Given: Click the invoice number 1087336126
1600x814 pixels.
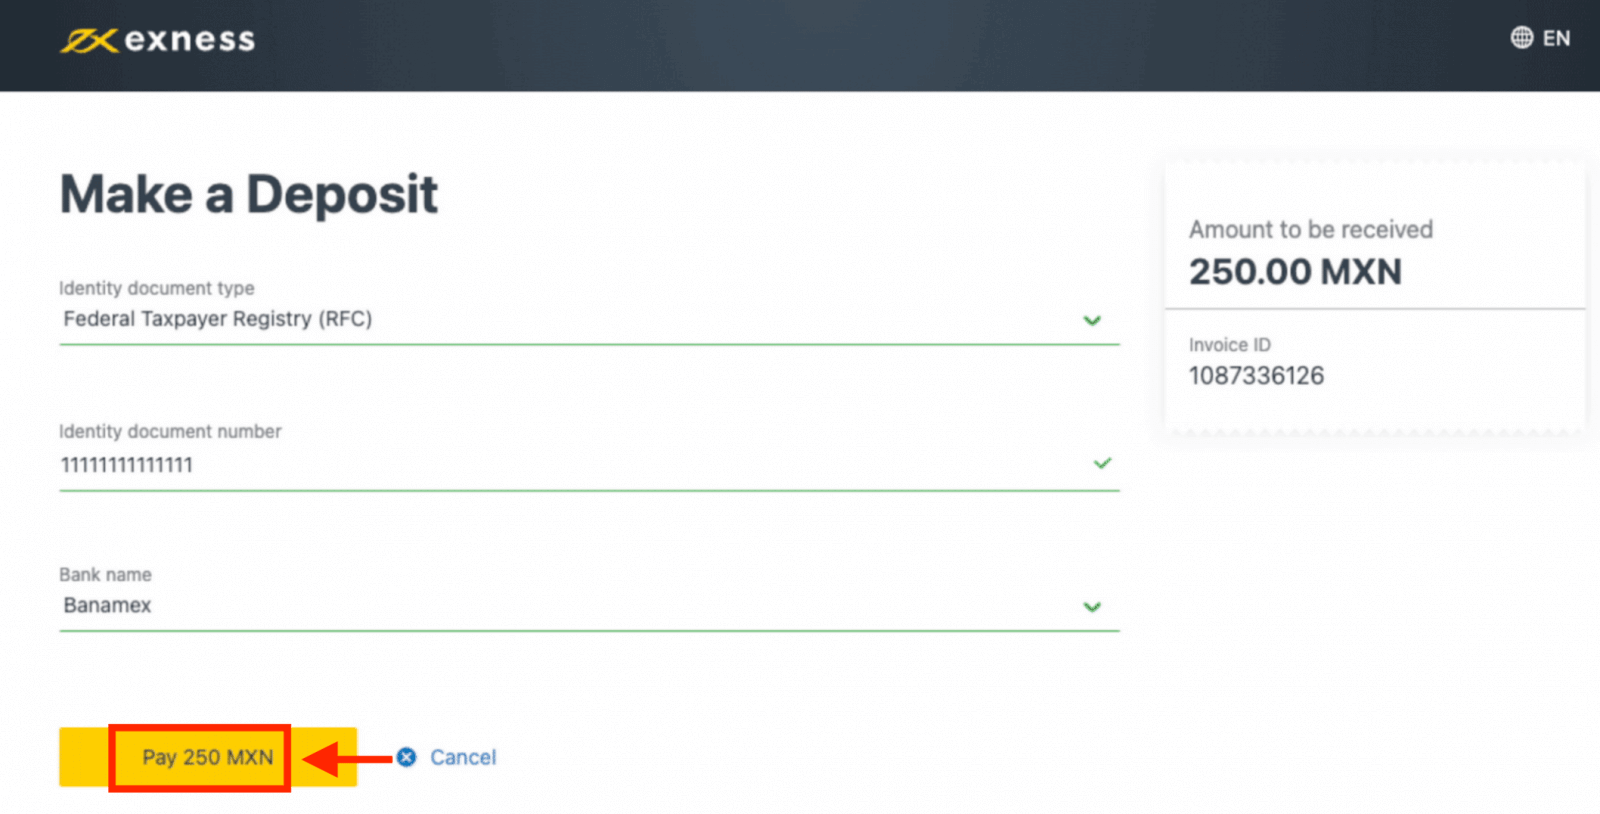Looking at the screenshot, I should click(x=1256, y=376).
